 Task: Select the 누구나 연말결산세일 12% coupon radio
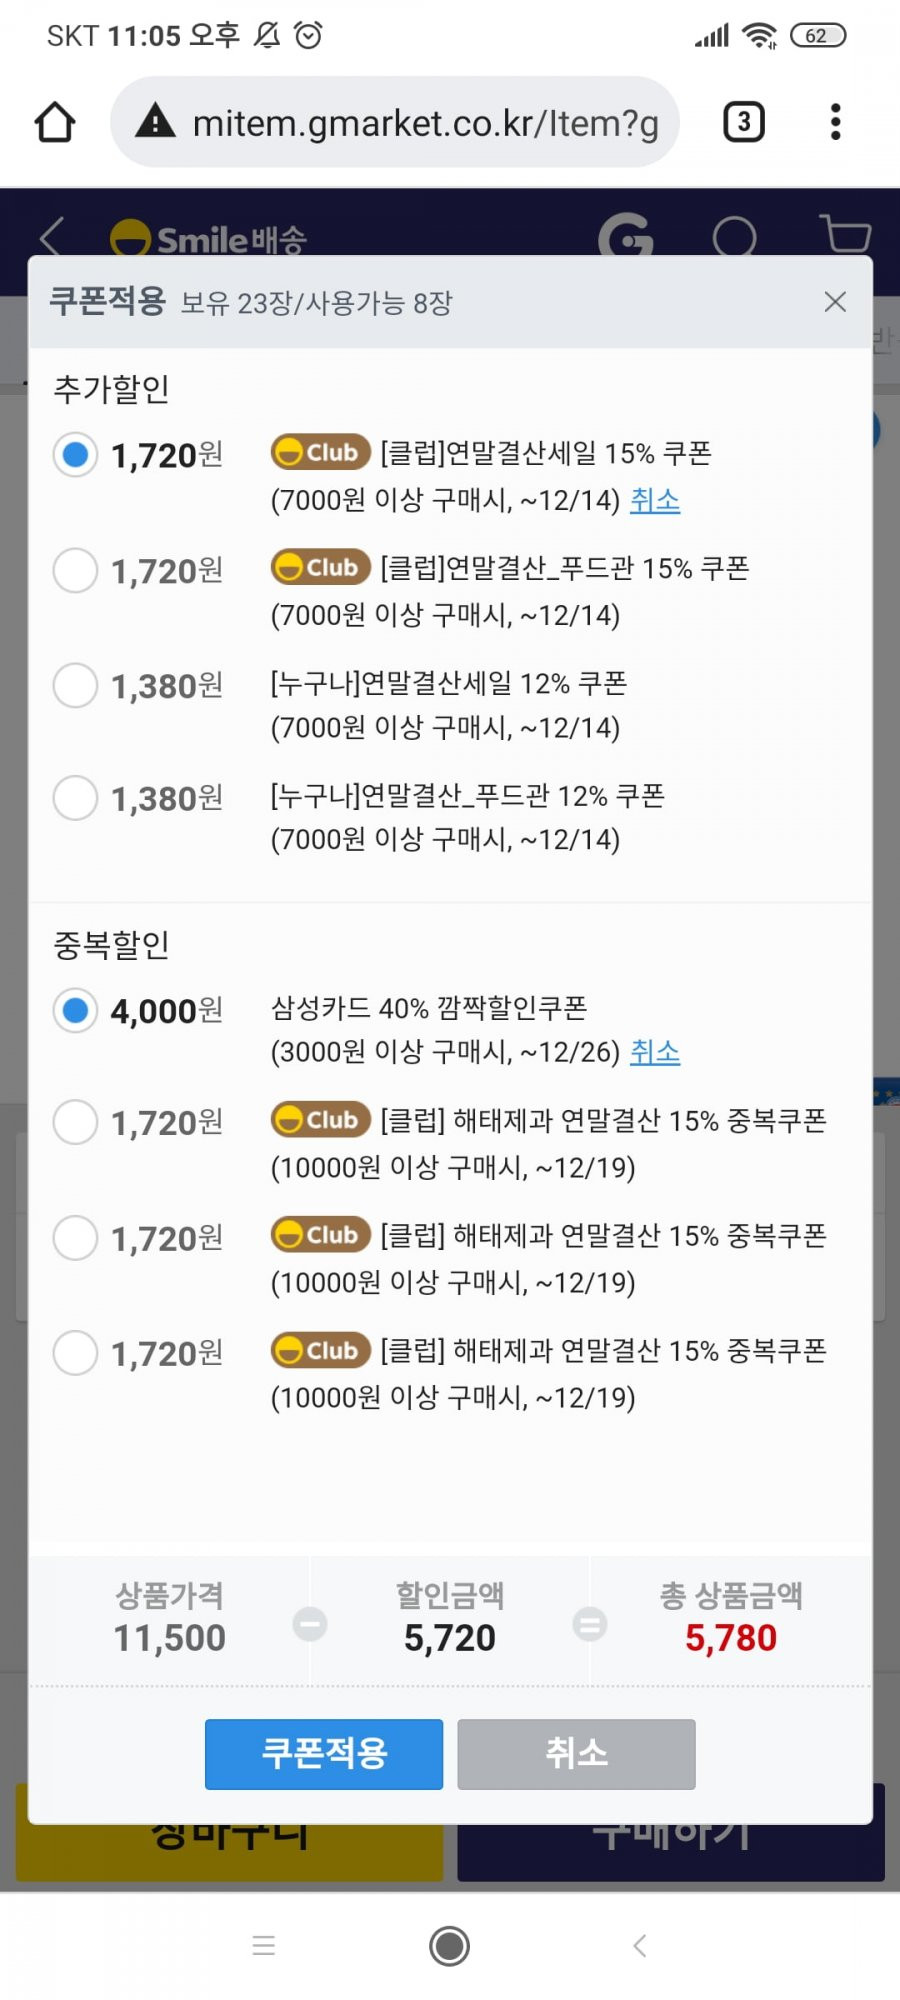(75, 685)
